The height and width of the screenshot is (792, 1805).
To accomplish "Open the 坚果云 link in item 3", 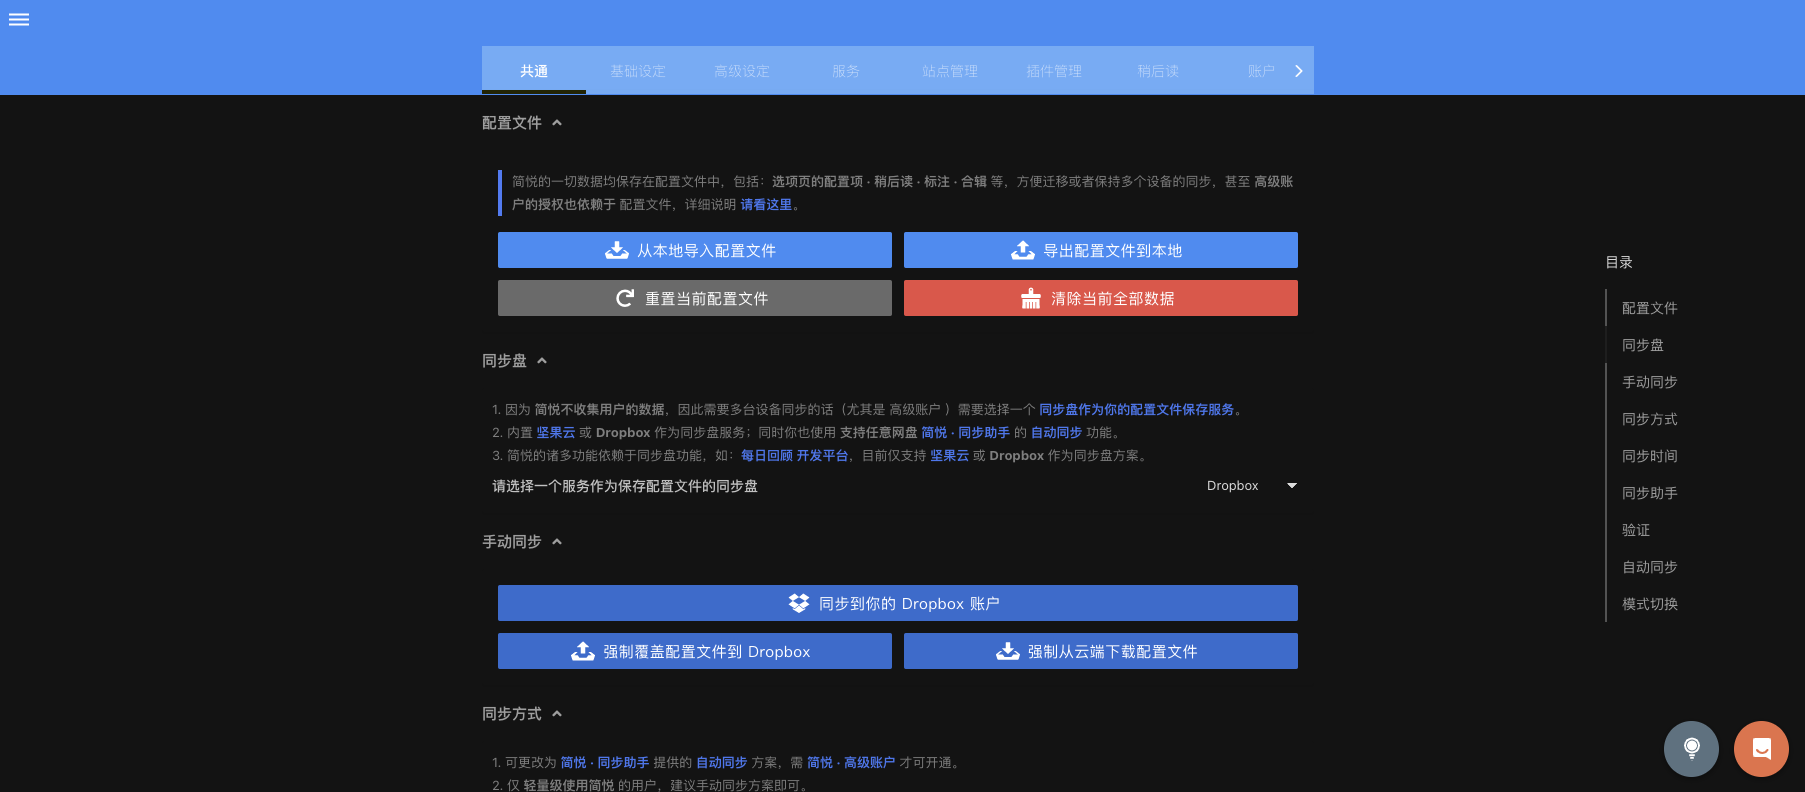I will click(x=949, y=455).
